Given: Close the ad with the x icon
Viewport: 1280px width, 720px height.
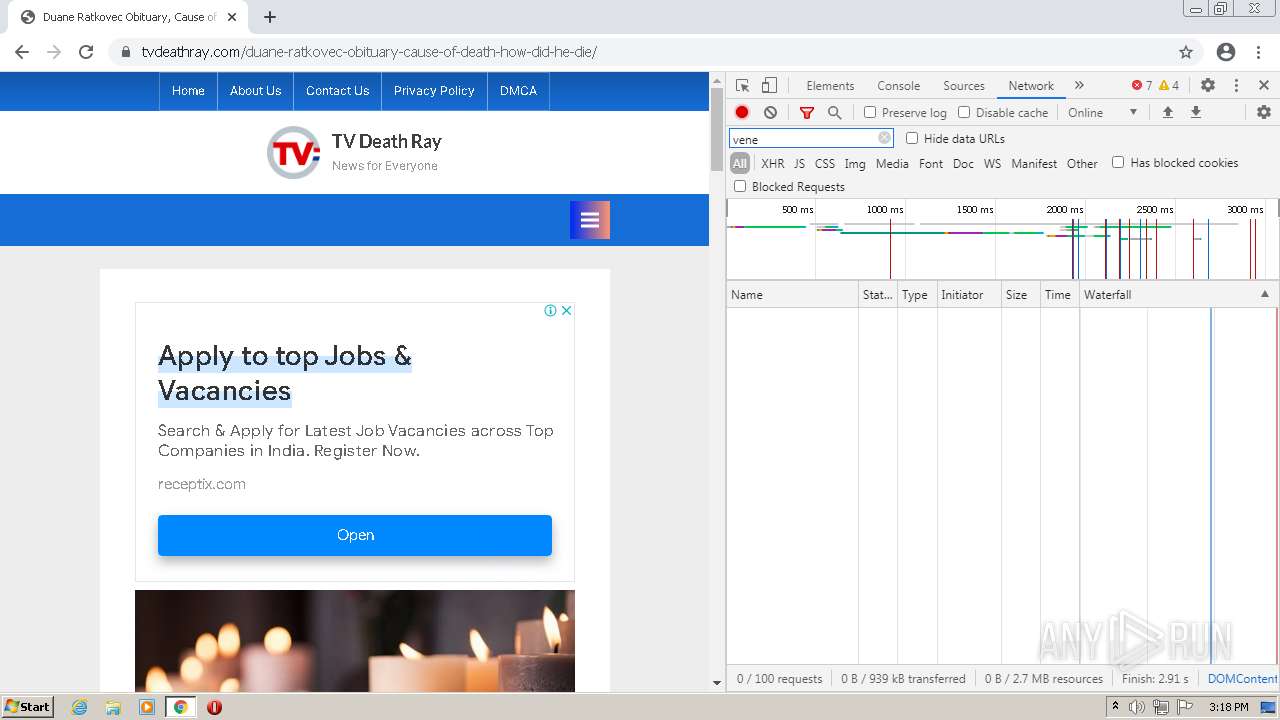Looking at the screenshot, I should click(x=566, y=311).
